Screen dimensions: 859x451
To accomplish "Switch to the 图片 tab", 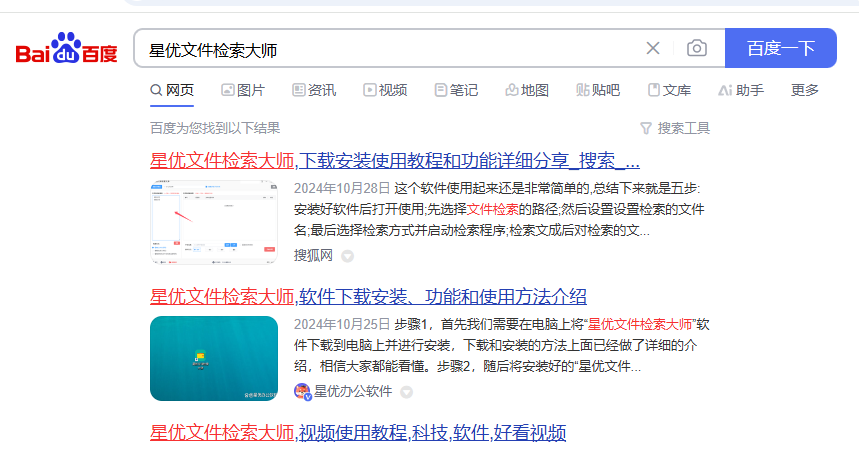I will 243,90.
